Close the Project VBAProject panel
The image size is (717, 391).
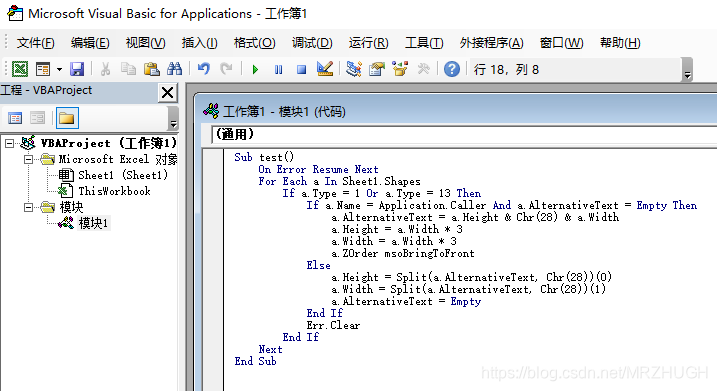click(x=167, y=92)
